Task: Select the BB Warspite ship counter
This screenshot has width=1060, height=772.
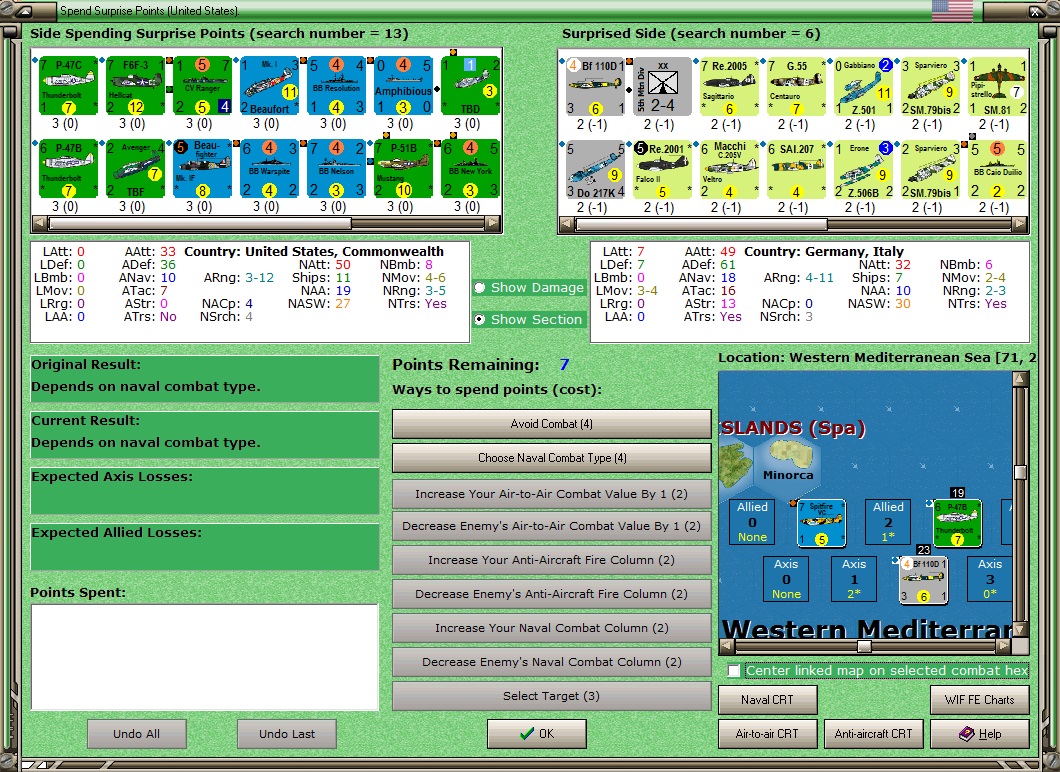Action: pos(269,169)
